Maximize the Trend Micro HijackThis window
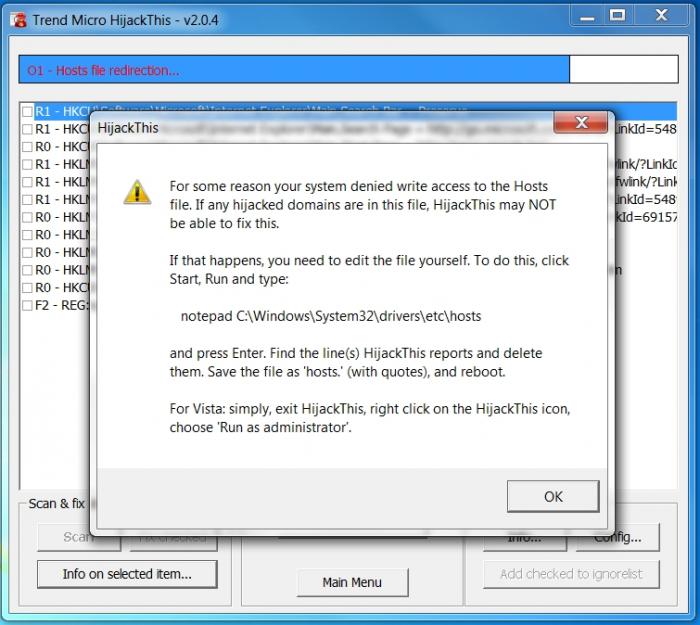700x625 pixels. coord(618,16)
